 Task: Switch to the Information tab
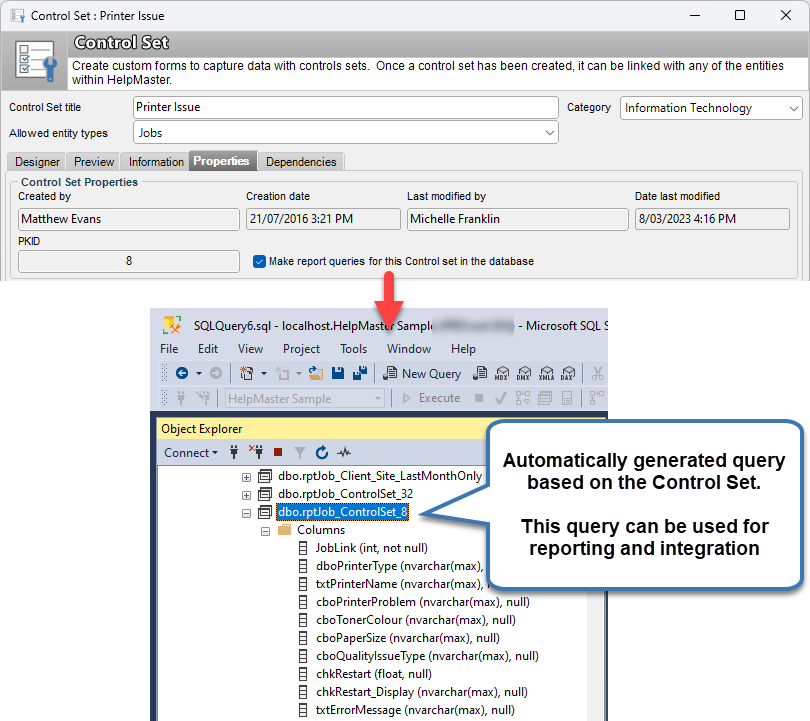[156, 162]
